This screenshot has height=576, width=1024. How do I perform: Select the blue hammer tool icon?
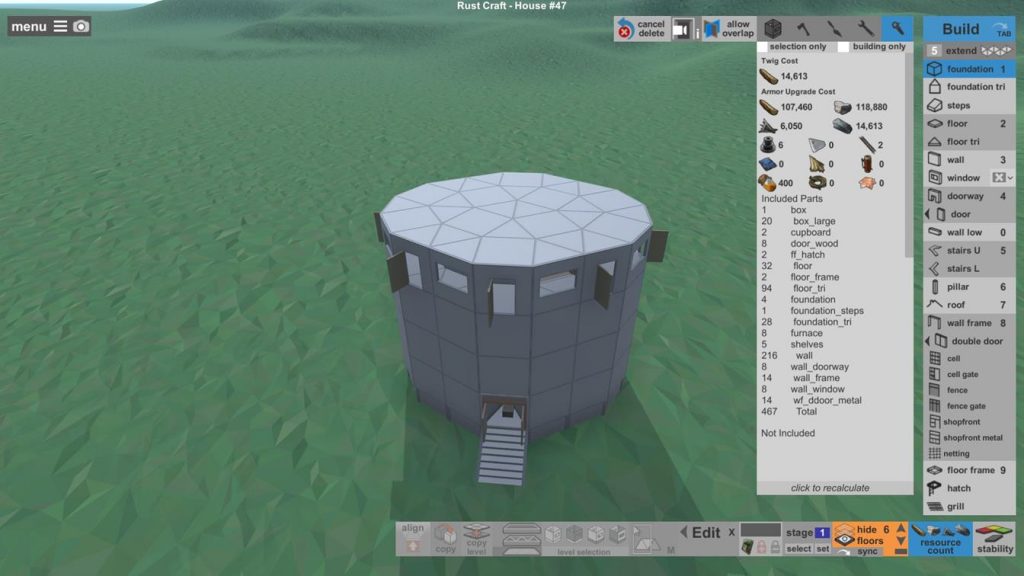[897, 28]
